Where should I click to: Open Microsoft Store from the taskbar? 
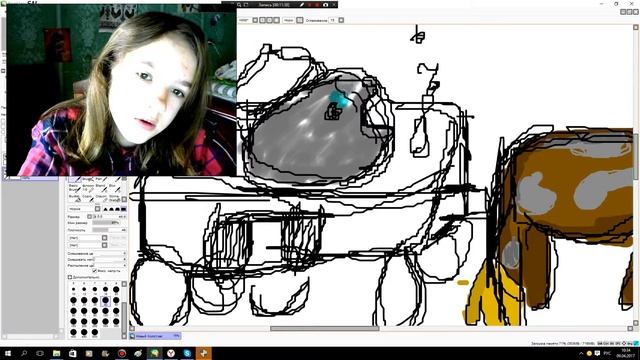(x=73, y=353)
